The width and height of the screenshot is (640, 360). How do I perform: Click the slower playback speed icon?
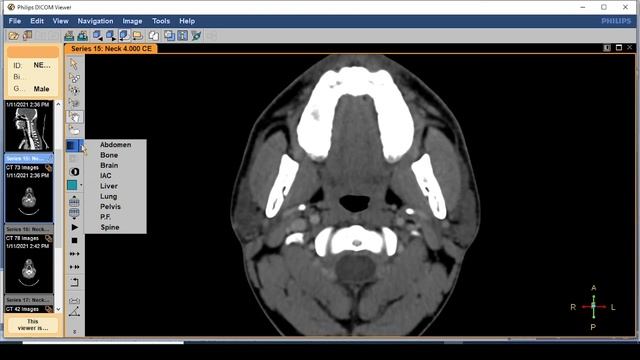coord(74,254)
